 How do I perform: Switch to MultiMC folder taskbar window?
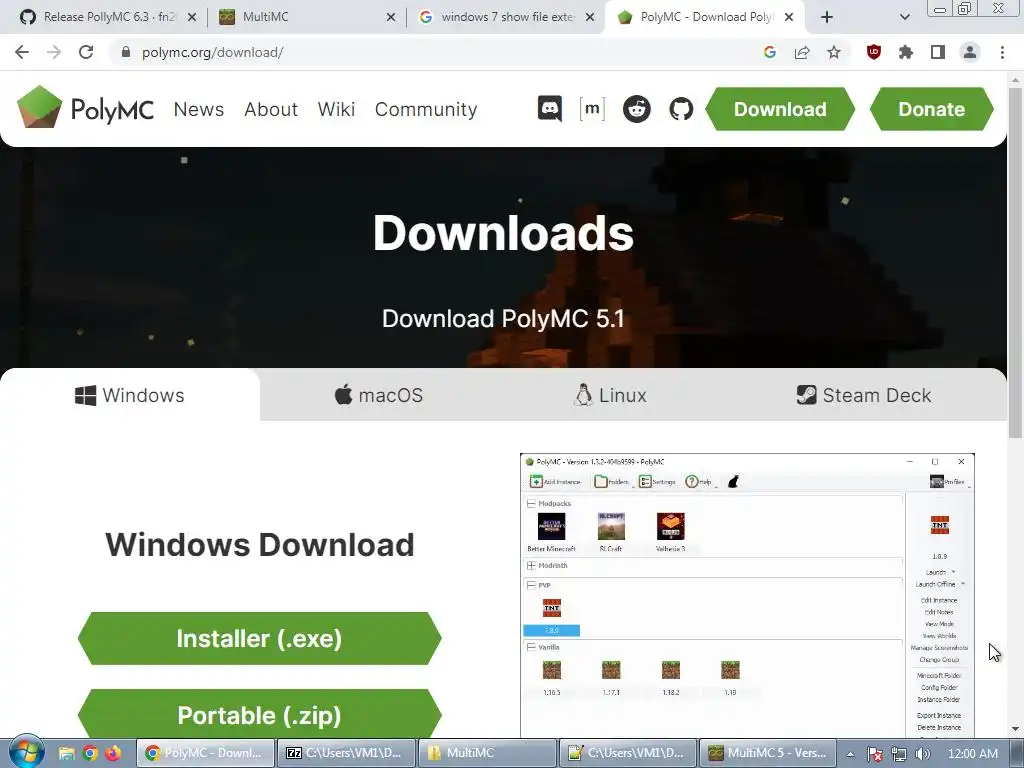487,753
